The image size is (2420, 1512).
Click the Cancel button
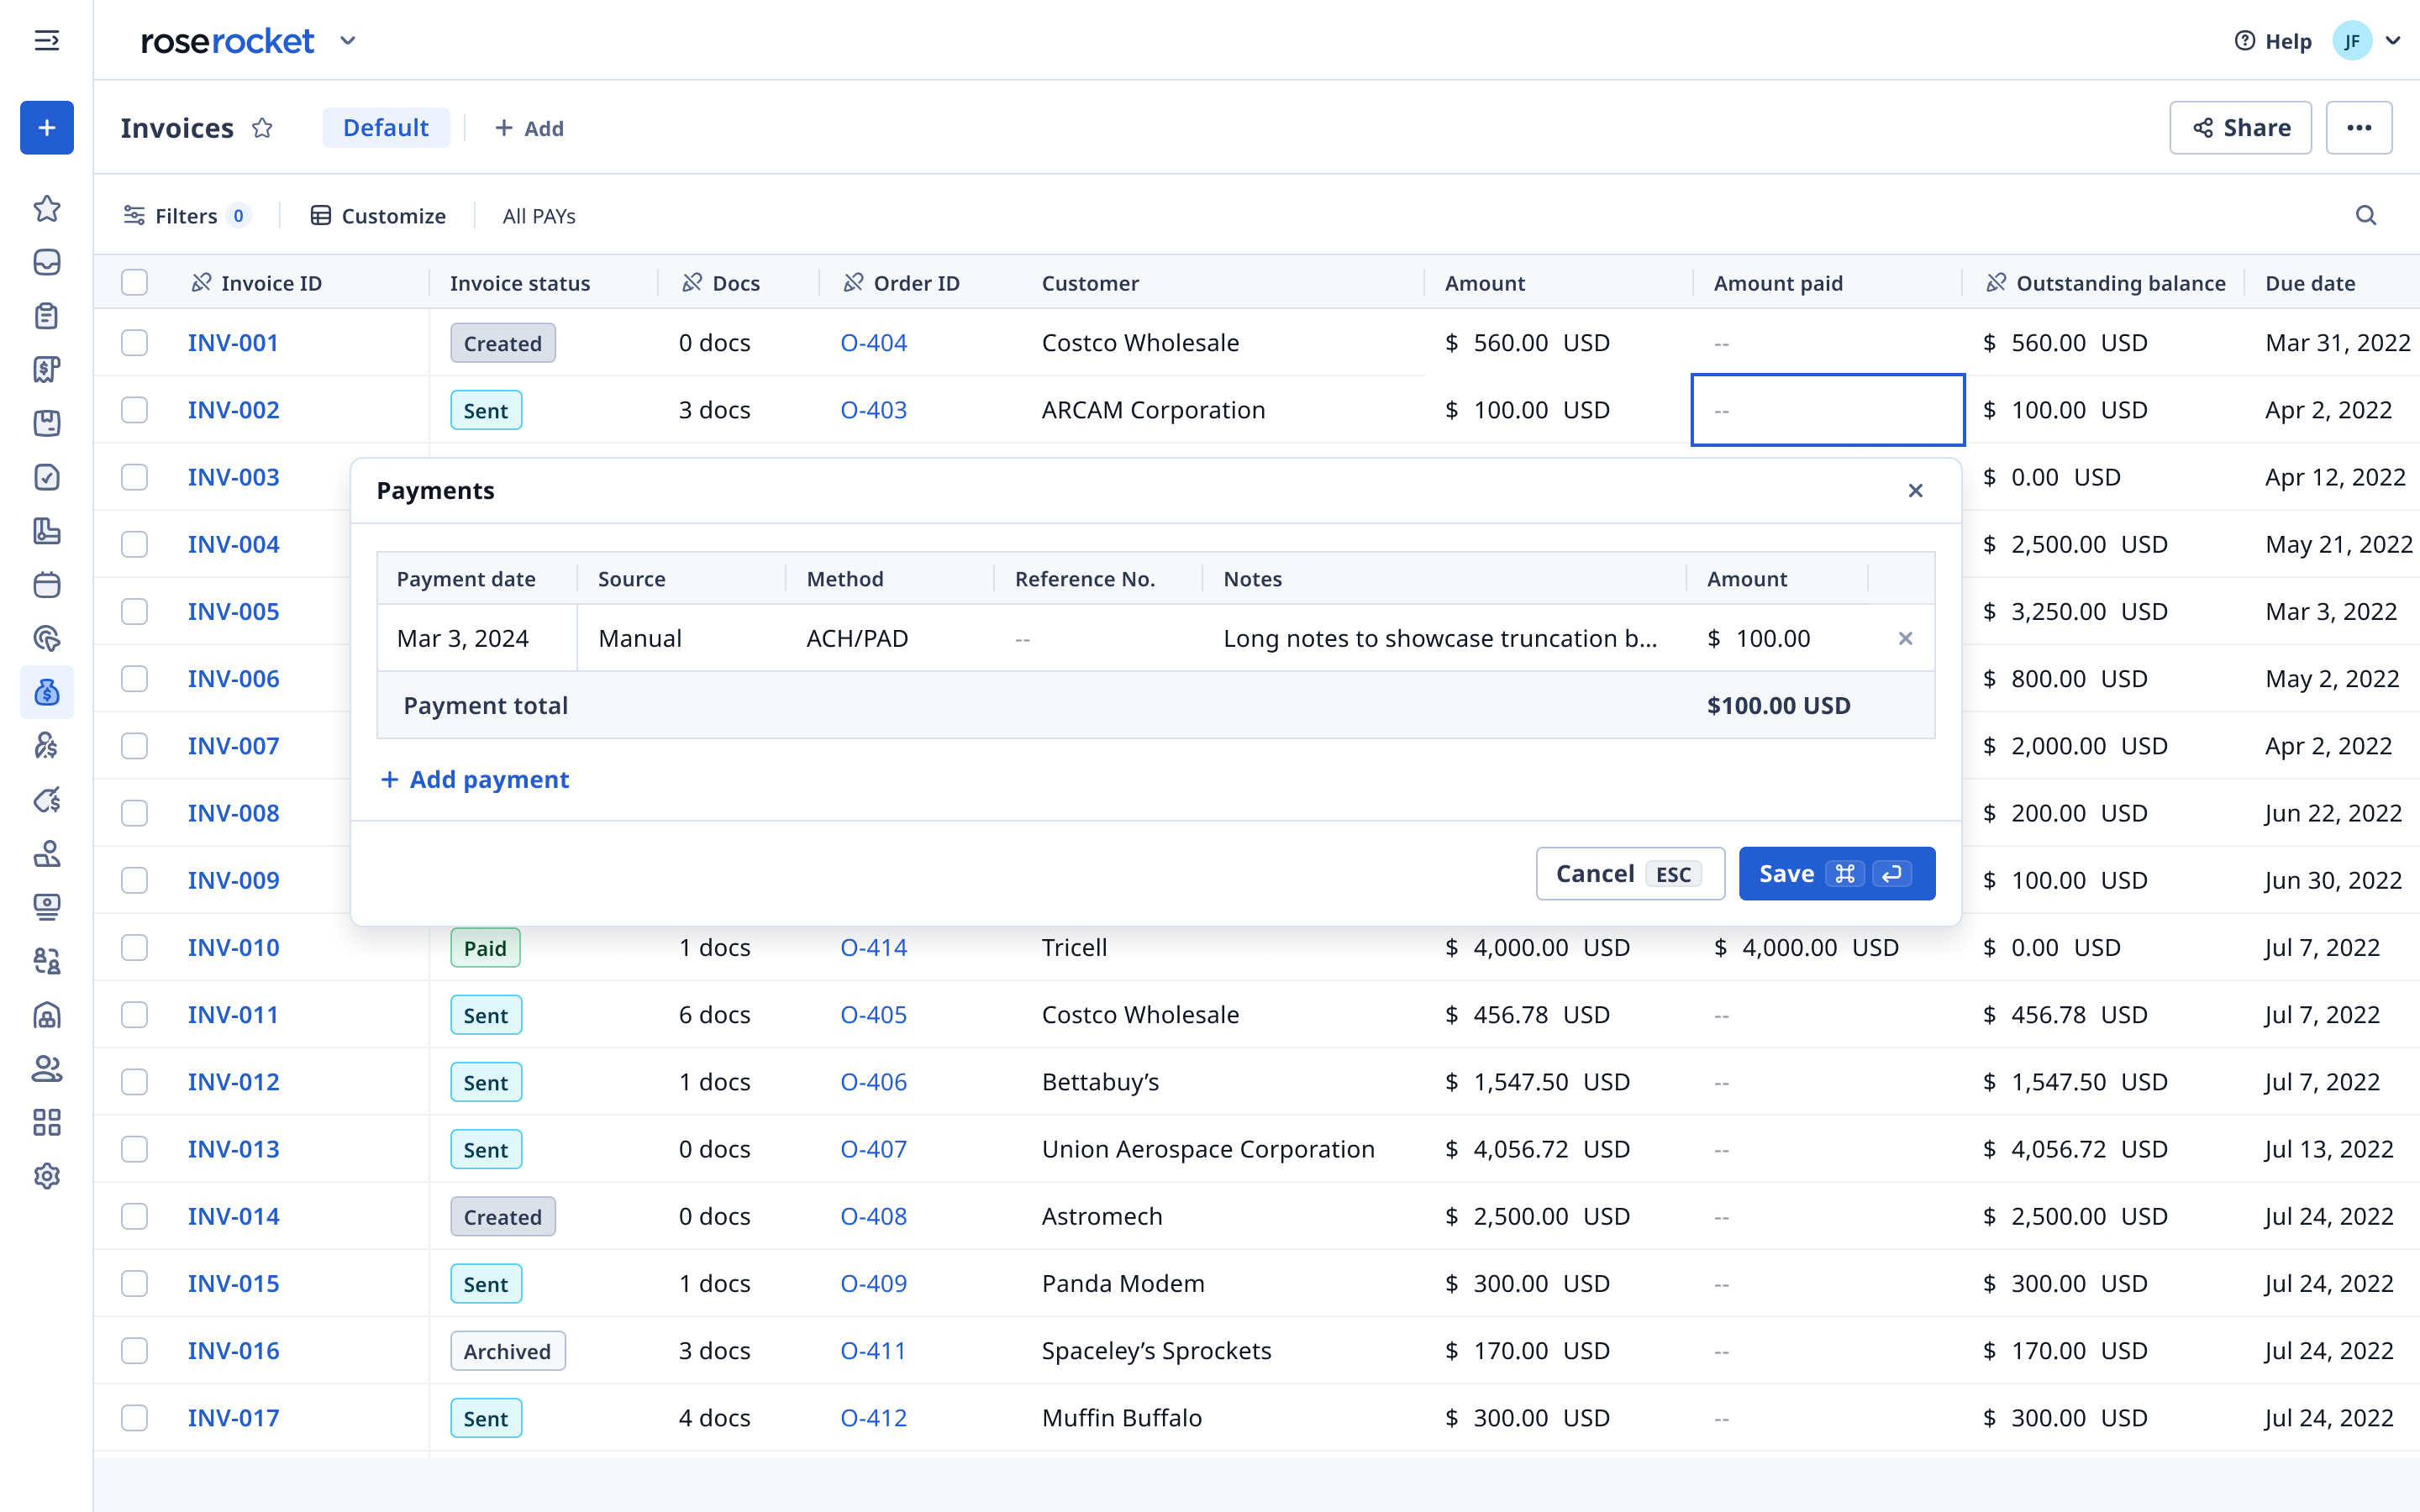point(1630,874)
